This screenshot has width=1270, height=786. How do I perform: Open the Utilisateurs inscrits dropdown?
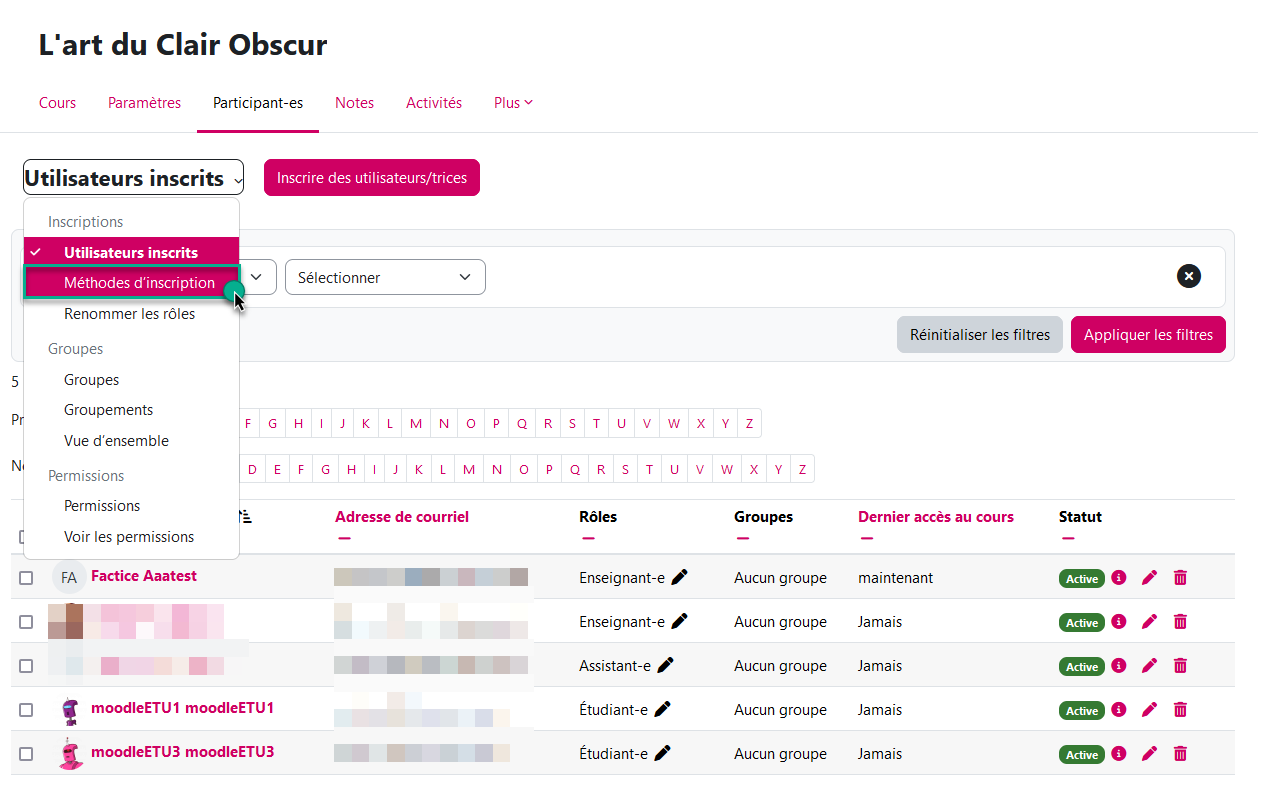[x=133, y=178]
